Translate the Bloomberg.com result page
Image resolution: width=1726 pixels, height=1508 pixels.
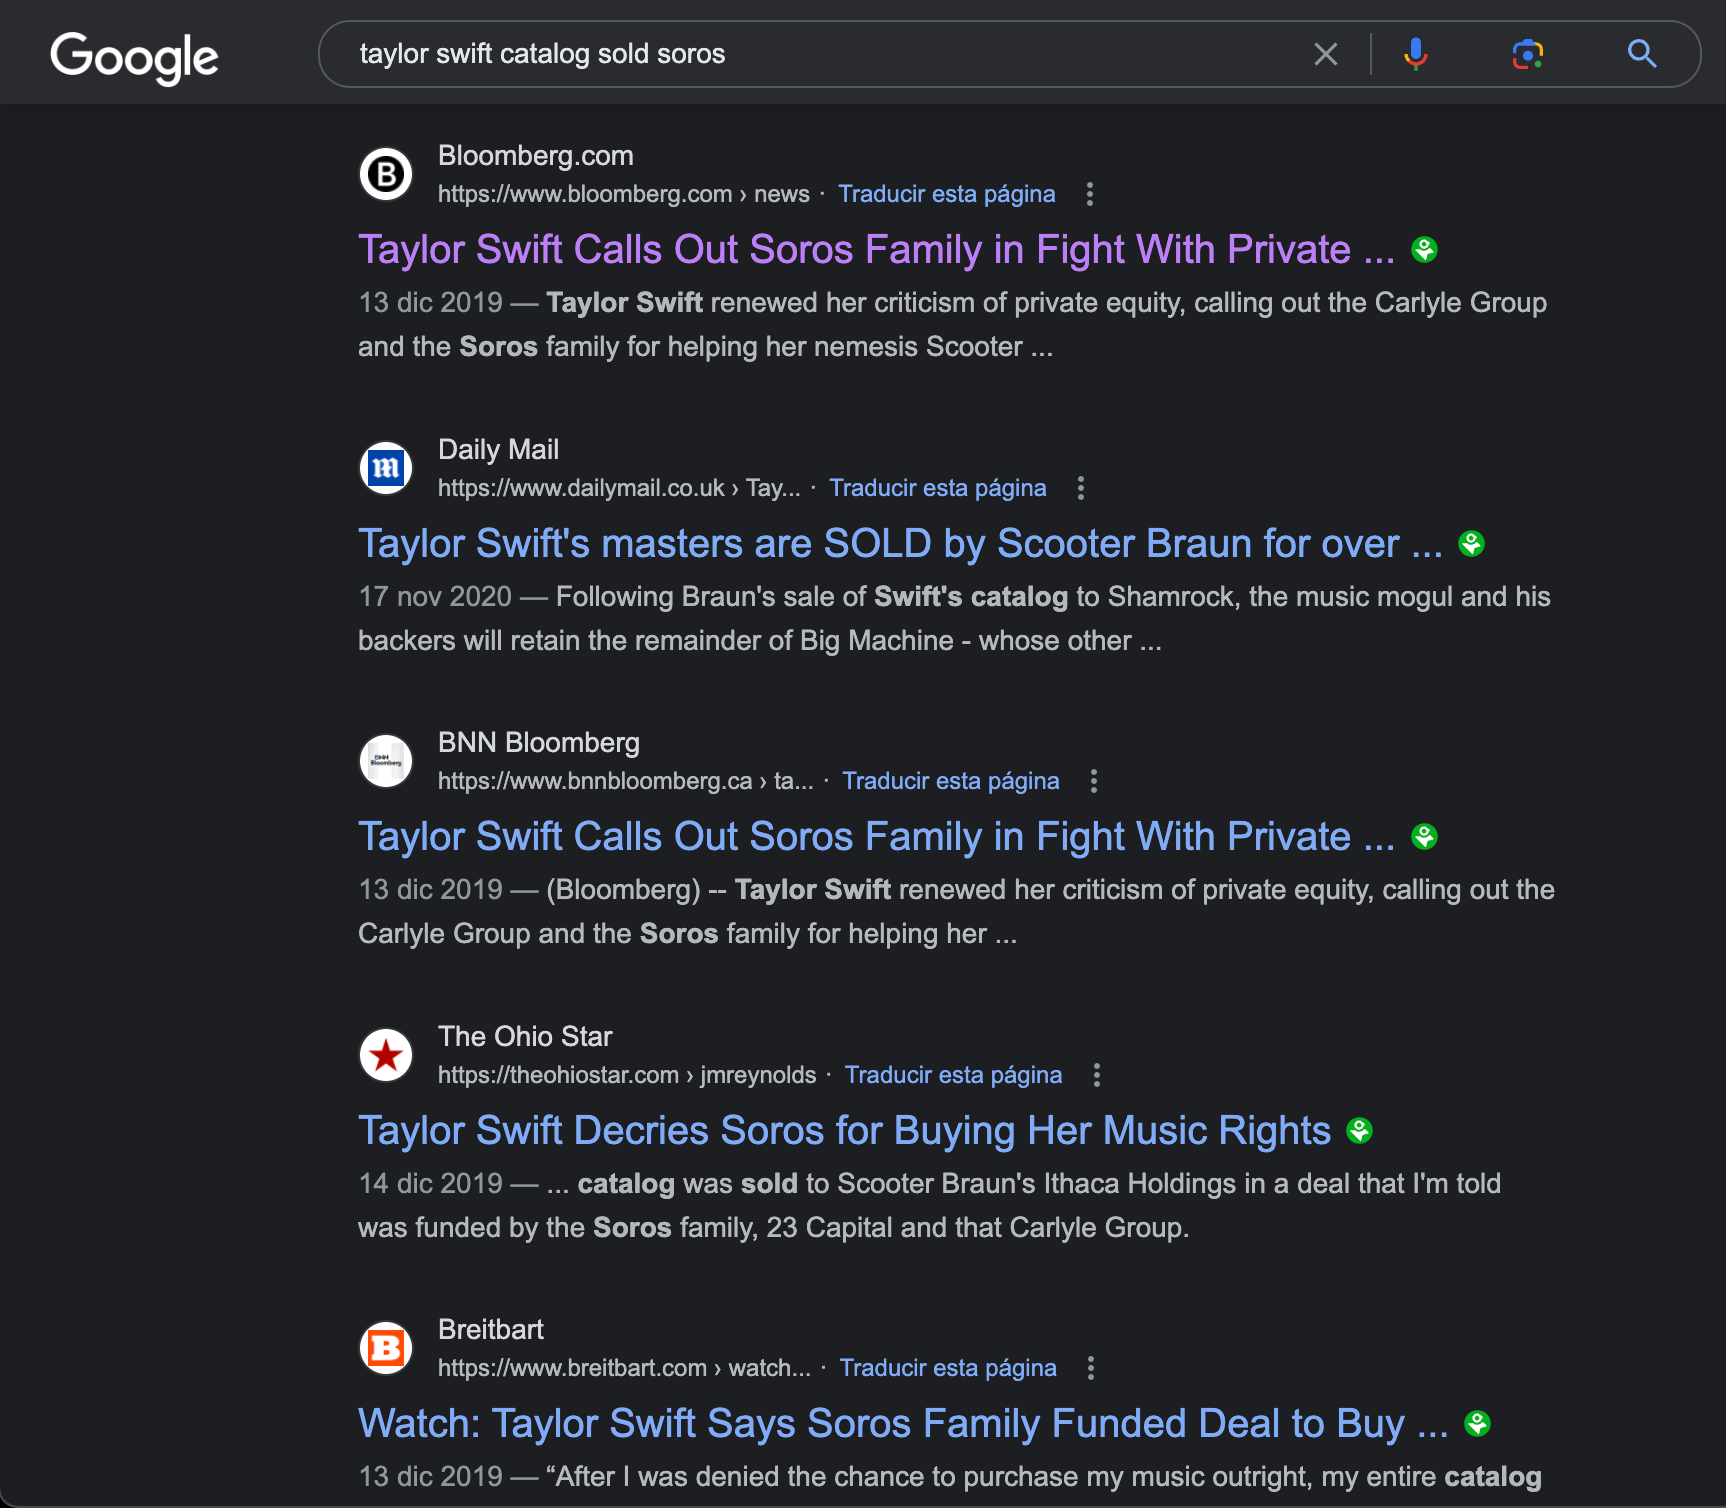[946, 194]
